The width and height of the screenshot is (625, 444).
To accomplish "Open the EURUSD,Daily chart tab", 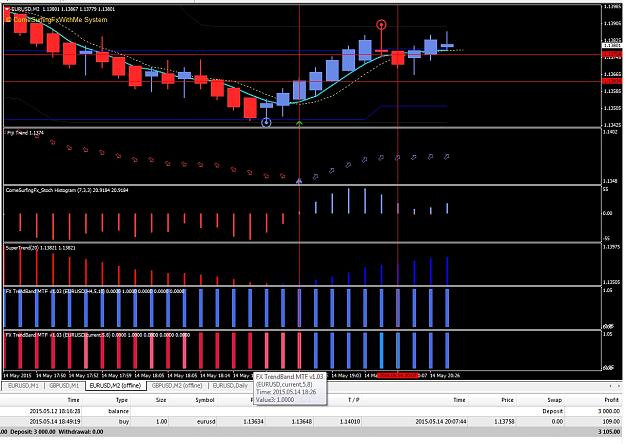I will (230, 386).
